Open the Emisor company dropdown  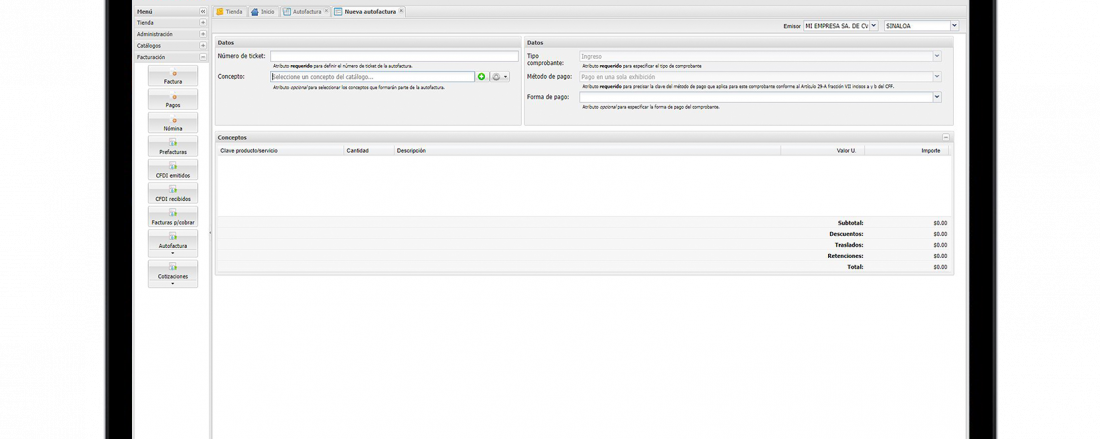(874, 26)
